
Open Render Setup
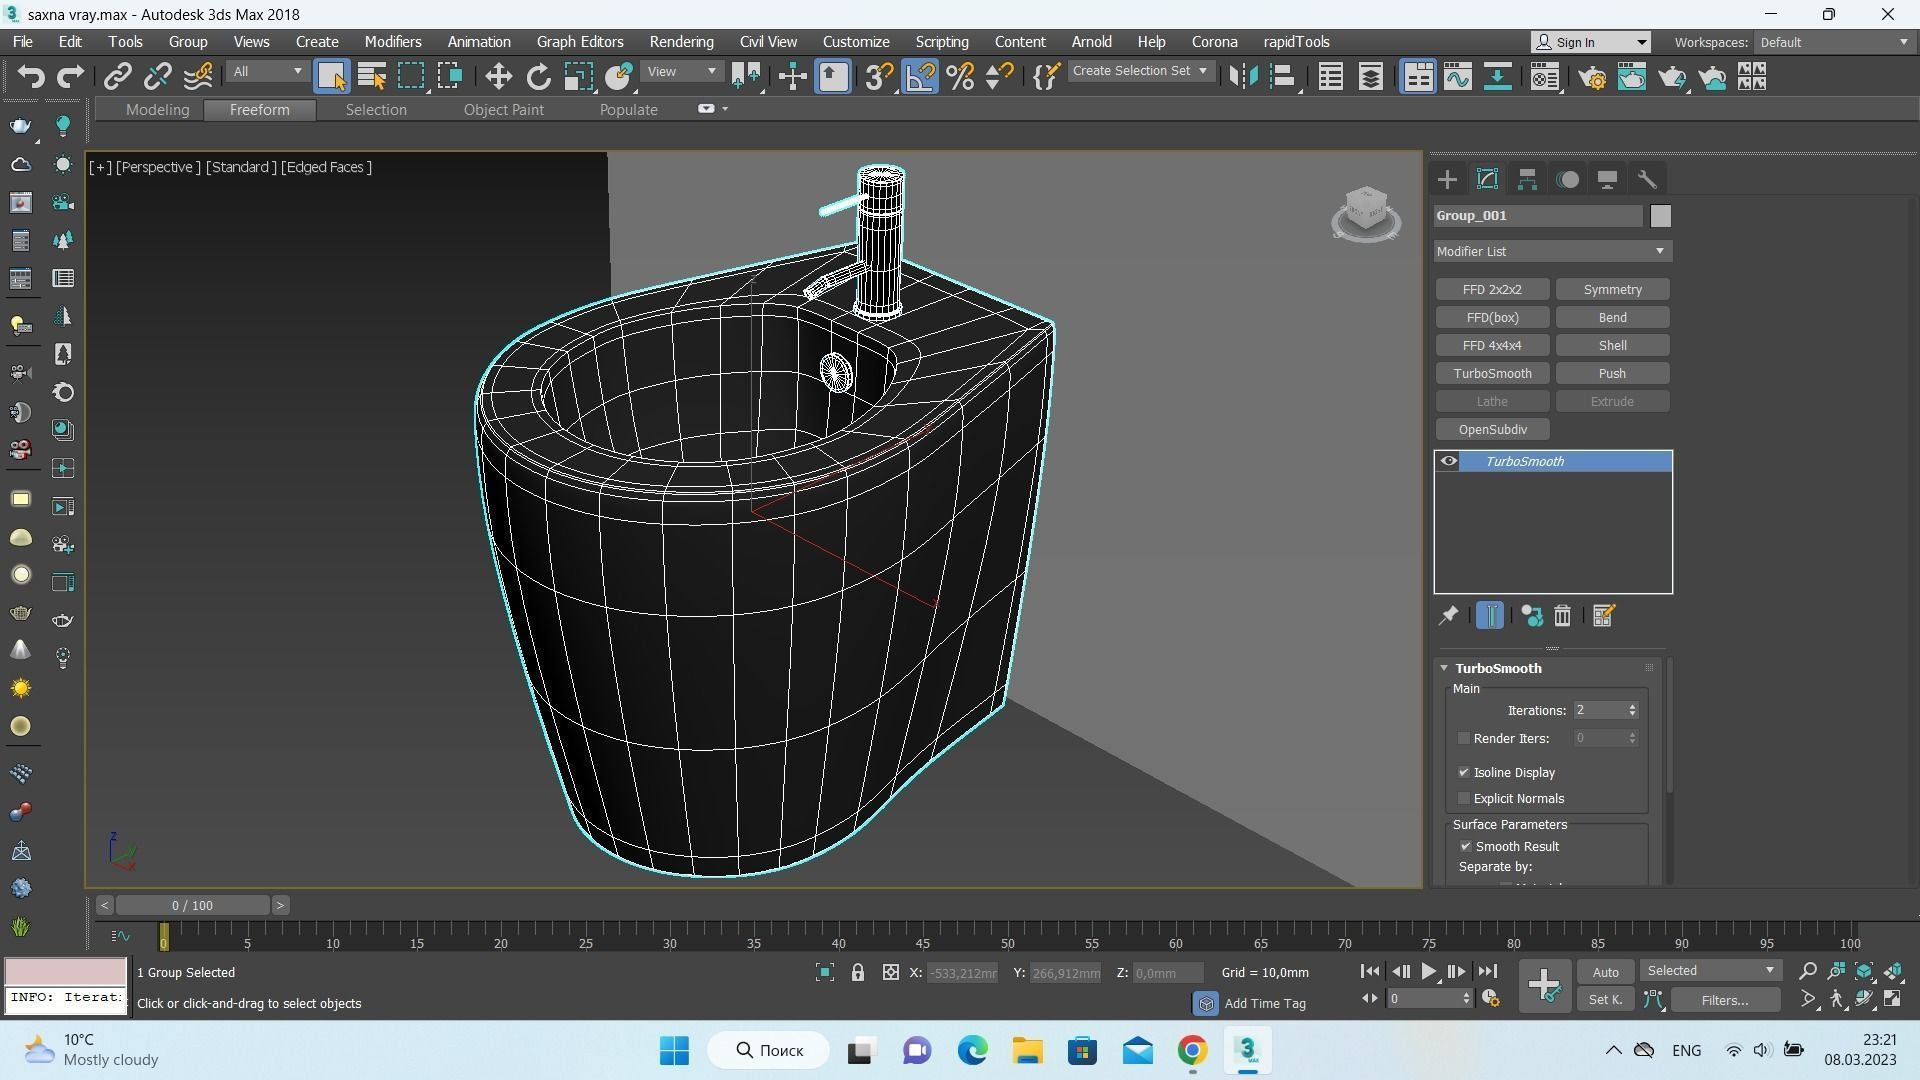tap(1592, 77)
